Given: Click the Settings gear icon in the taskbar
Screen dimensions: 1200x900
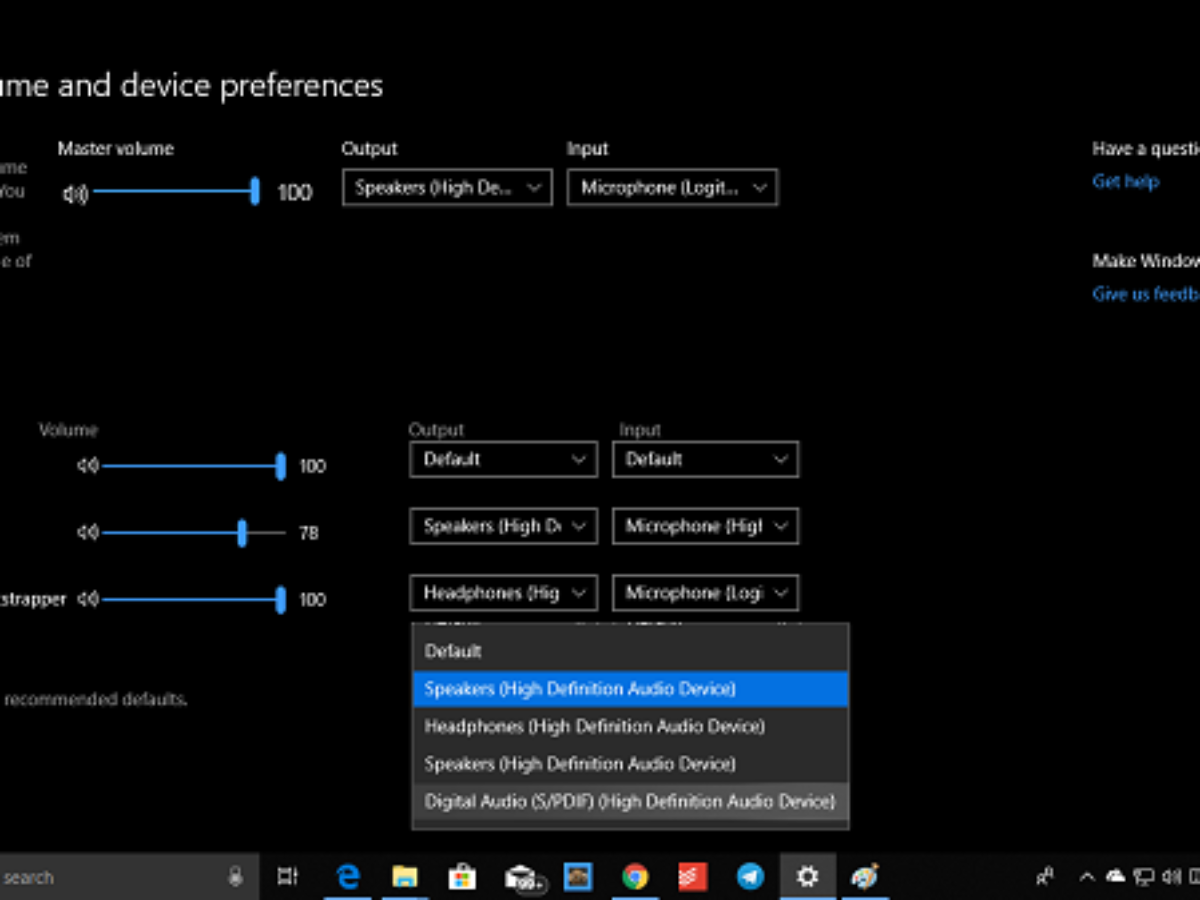Looking at the screenshot, I should click(807, 877).
